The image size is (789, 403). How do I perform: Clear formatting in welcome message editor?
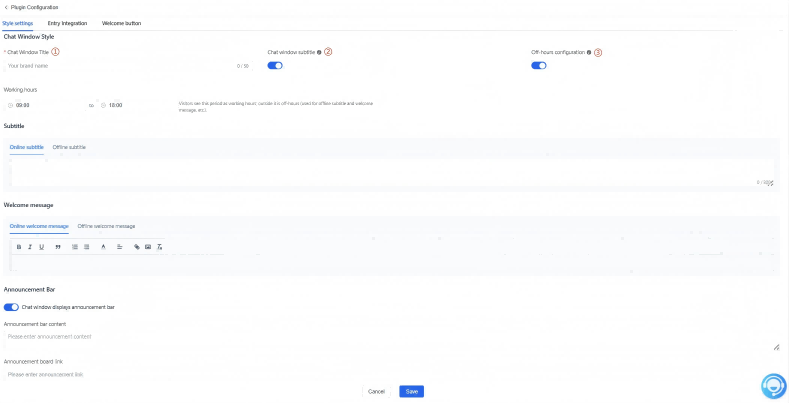160,247
